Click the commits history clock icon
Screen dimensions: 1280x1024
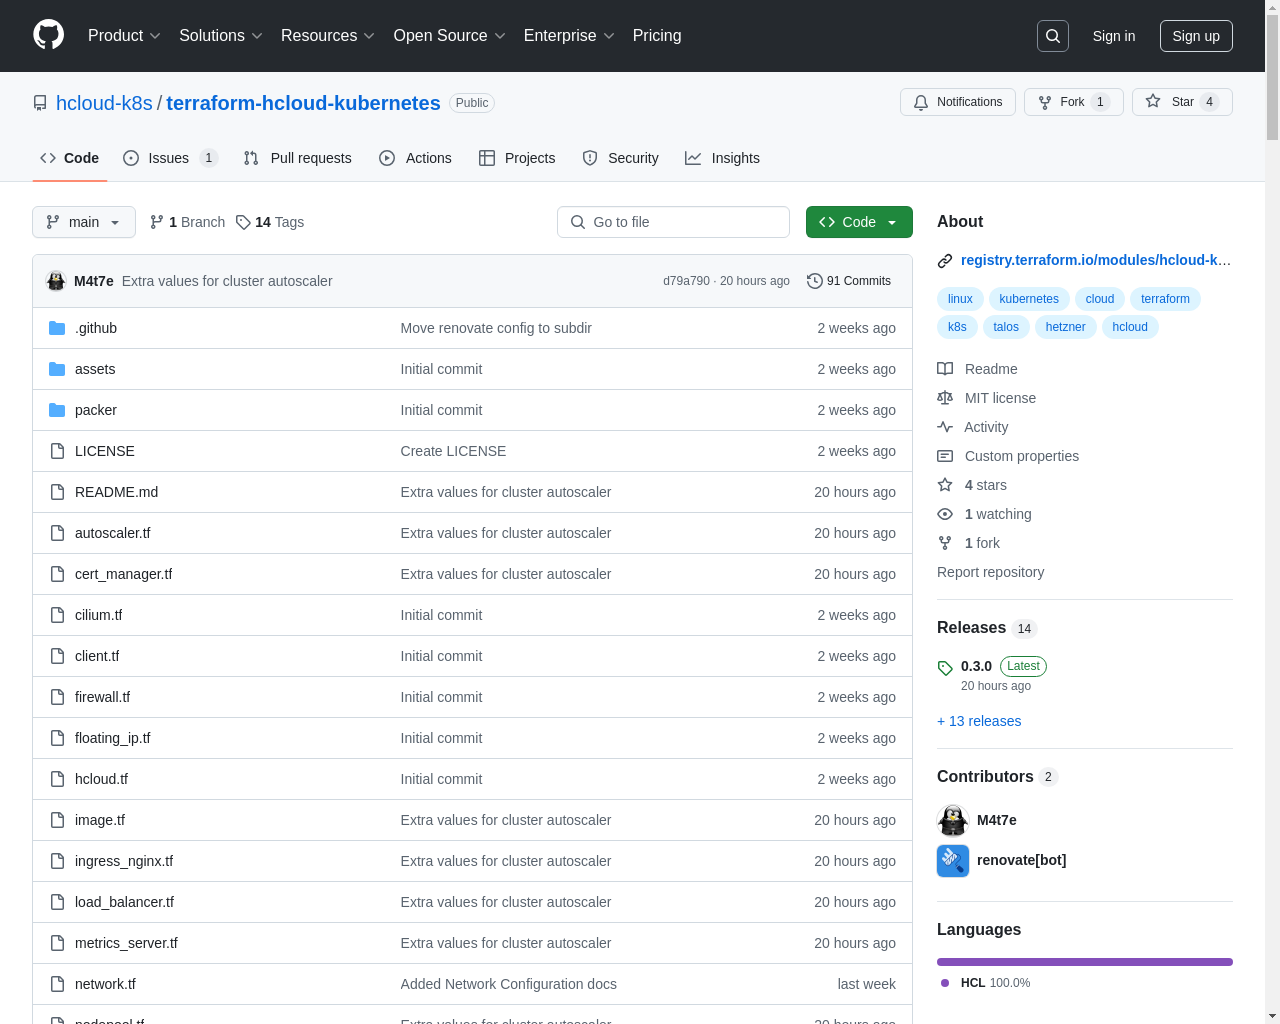[x=815, y=281]
